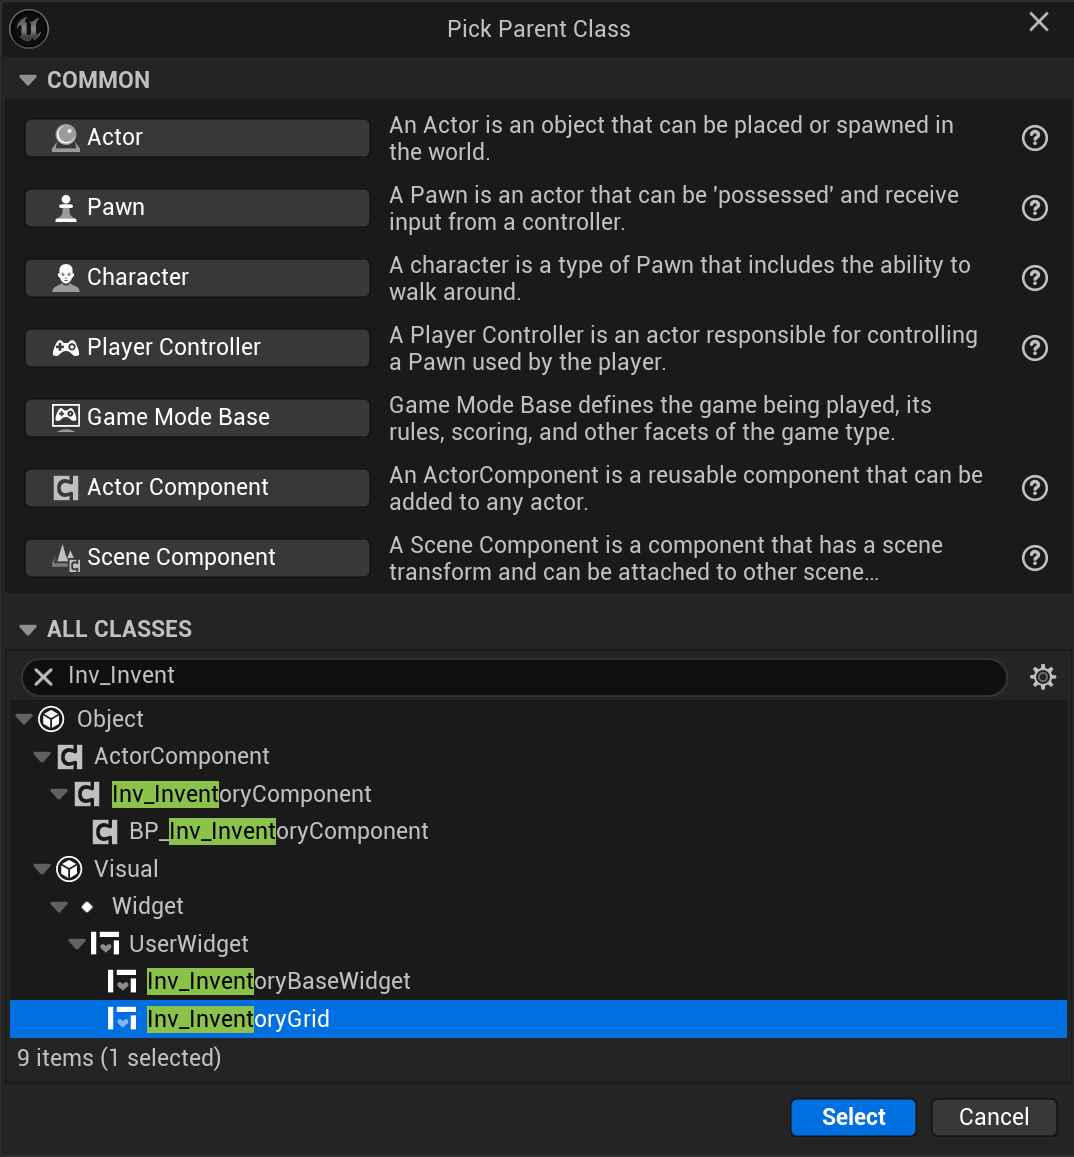Cancel the Pick Parent Class dialog

click(993, 1117)
